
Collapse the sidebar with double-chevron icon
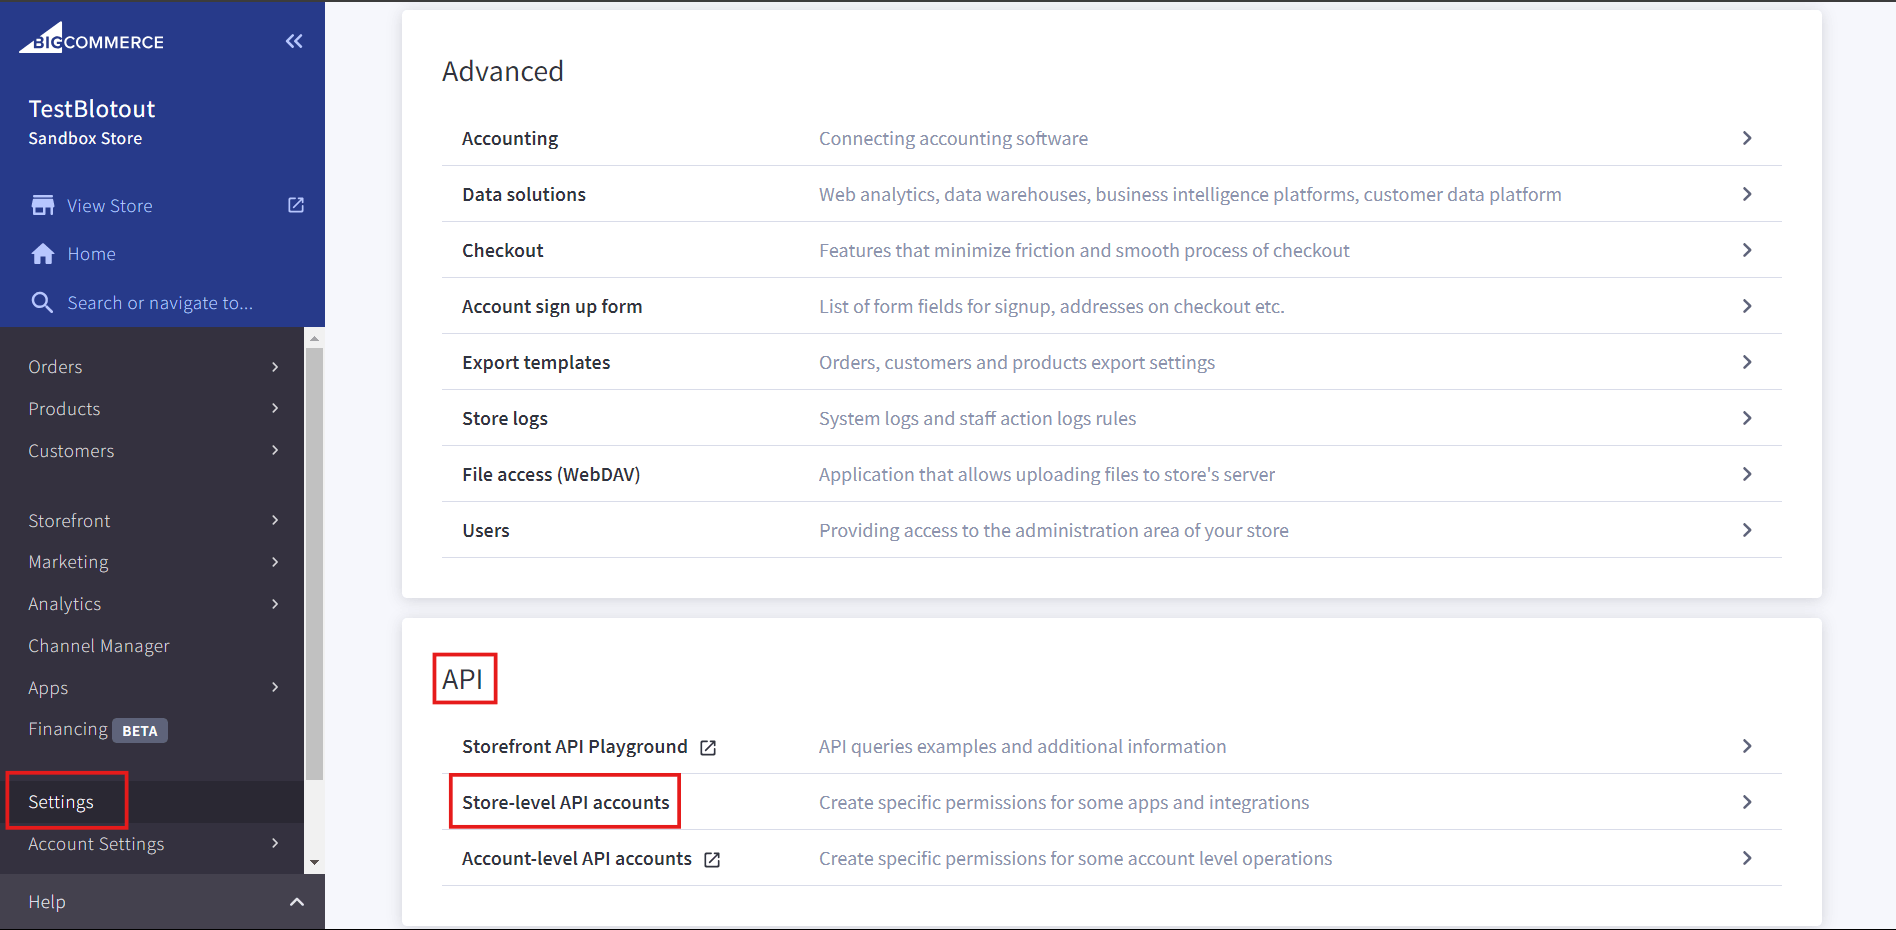tap(294, 41)
